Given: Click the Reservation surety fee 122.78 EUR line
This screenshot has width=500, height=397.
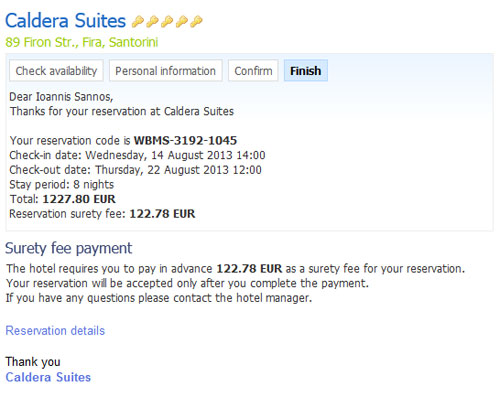Looking at the screenshot, I should click(x=102, y=214).
